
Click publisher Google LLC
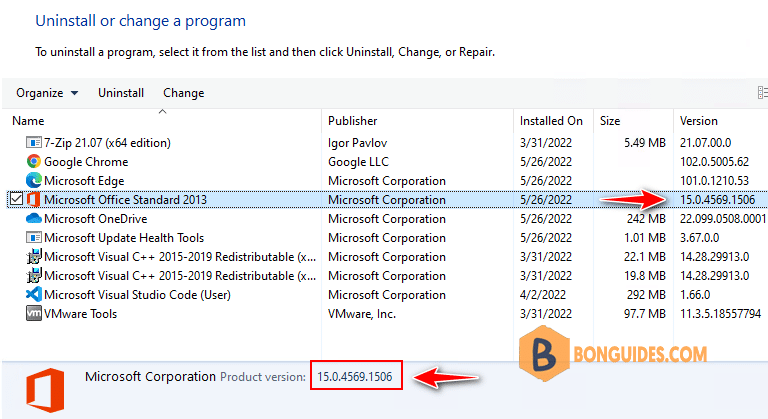(358, 162)
